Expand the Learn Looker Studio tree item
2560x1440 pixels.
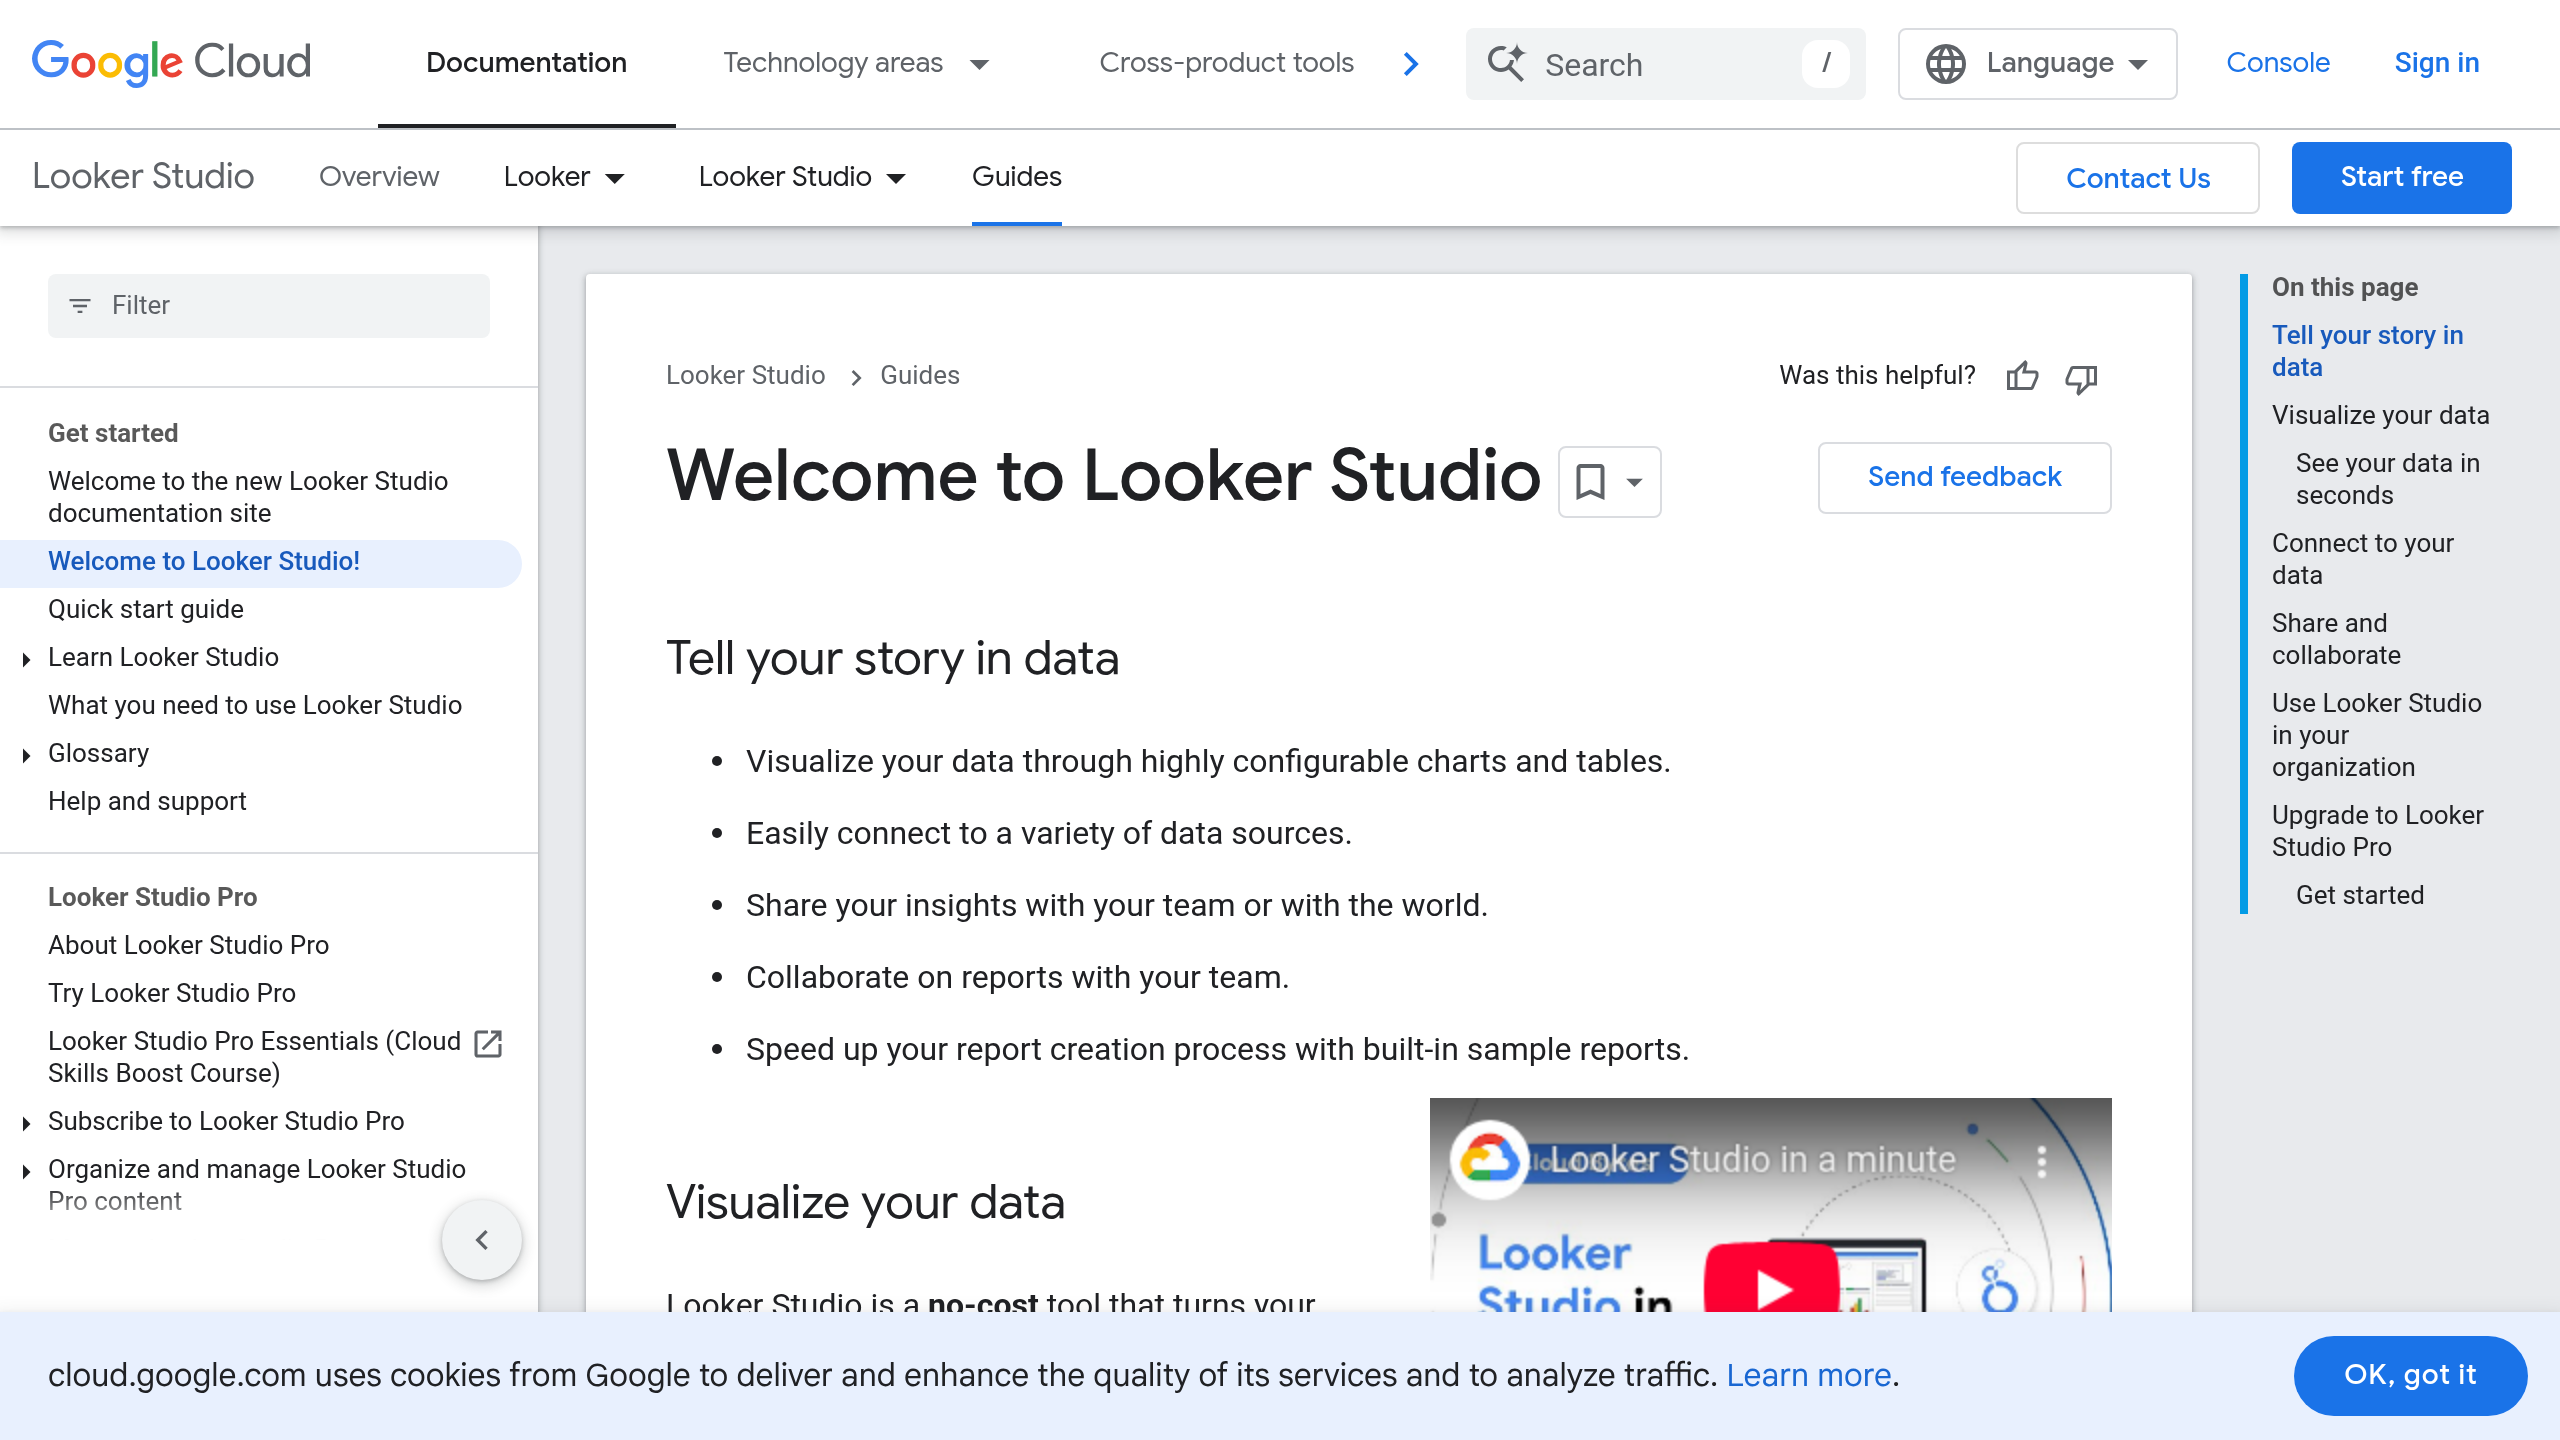(27, 658)
